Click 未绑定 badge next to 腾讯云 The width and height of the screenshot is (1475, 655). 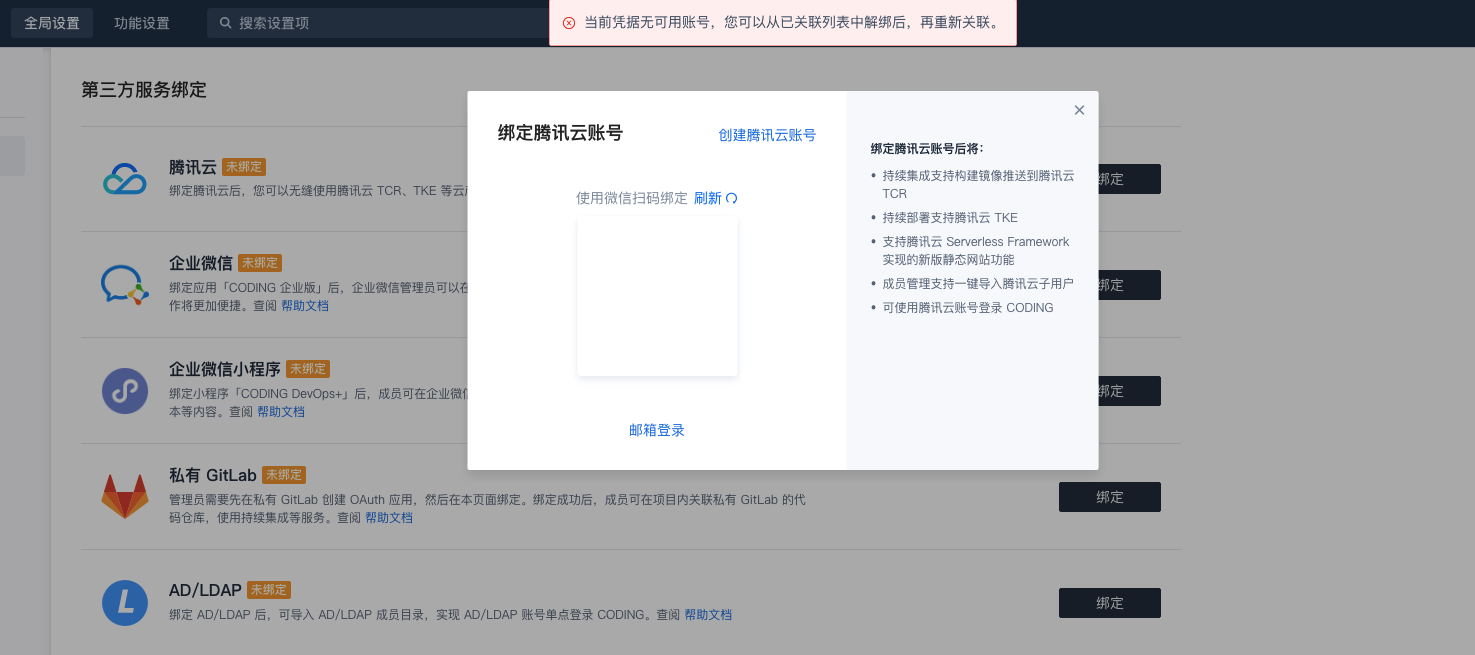tap(244, 167)
